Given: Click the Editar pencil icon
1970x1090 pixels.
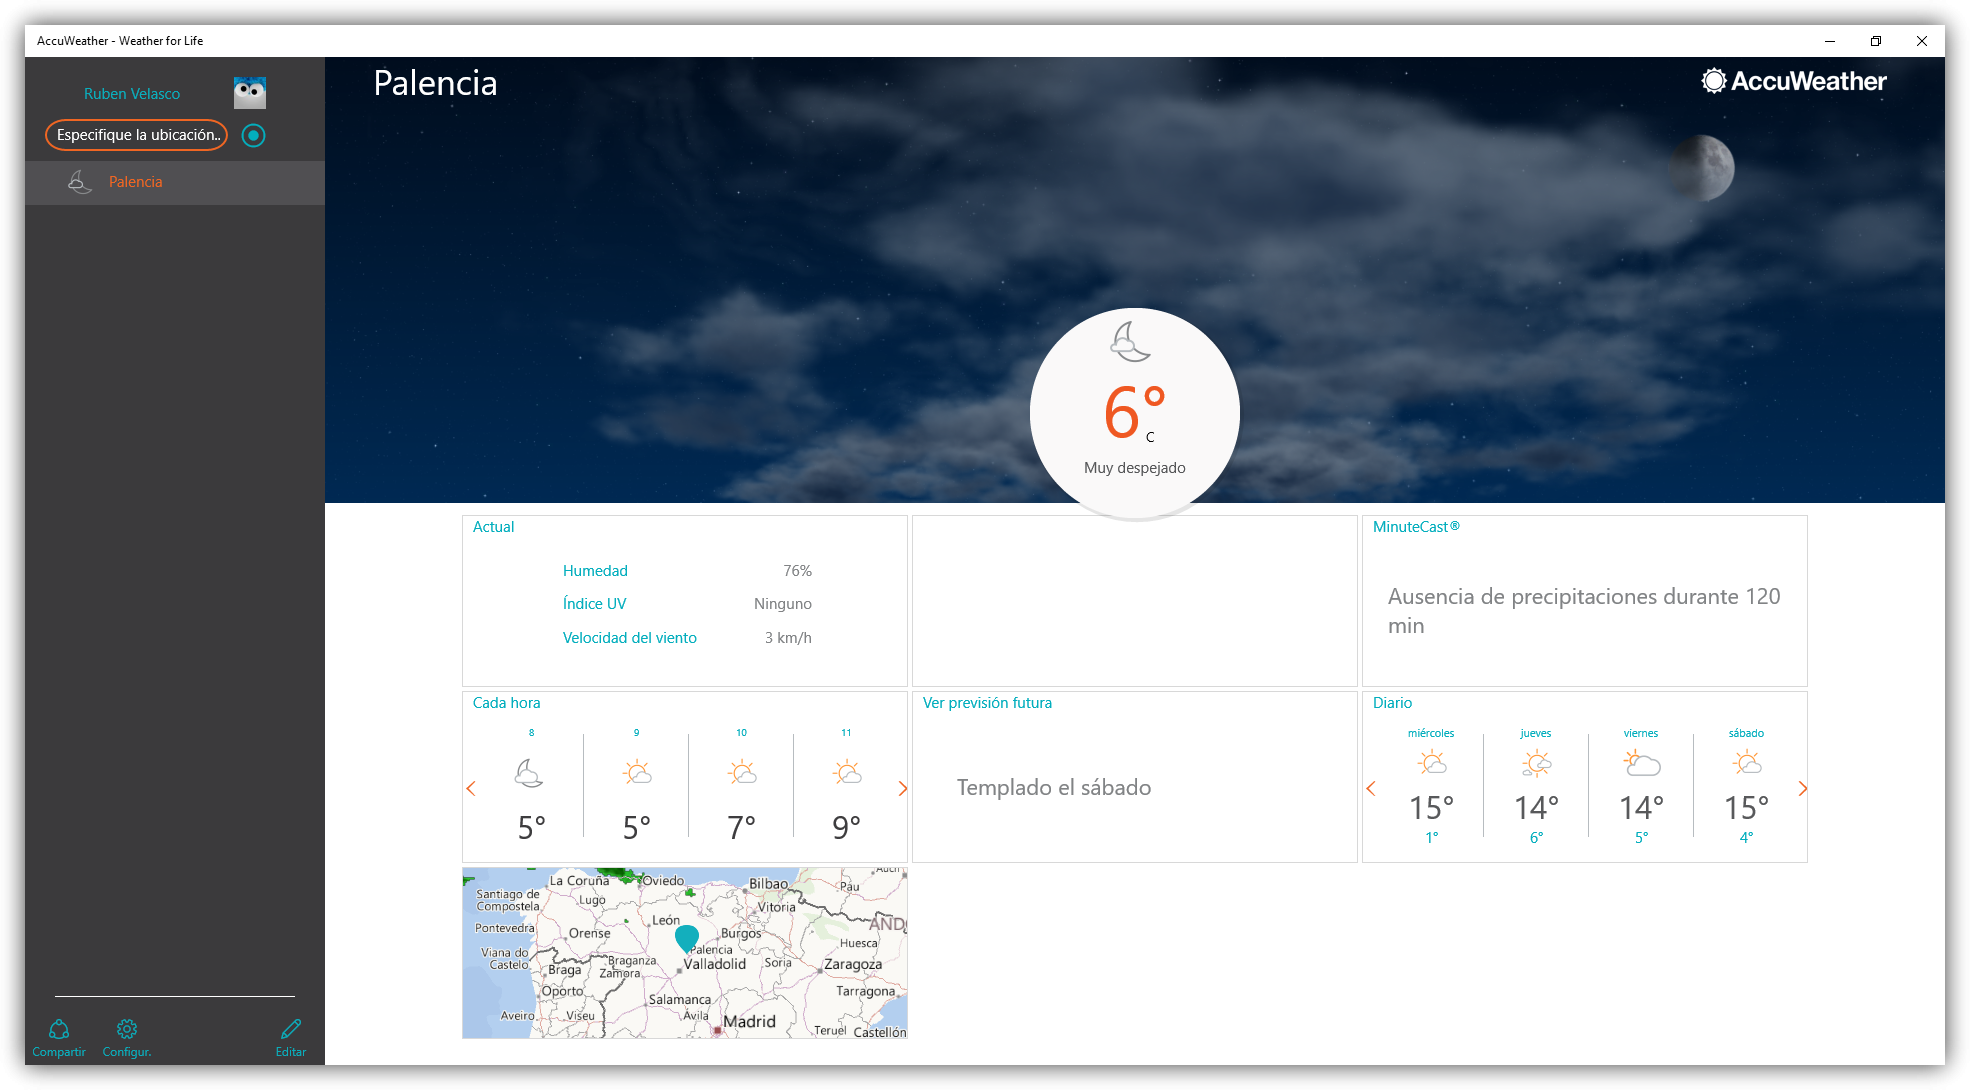Looking at the screenshot, I should (291, 1030).
